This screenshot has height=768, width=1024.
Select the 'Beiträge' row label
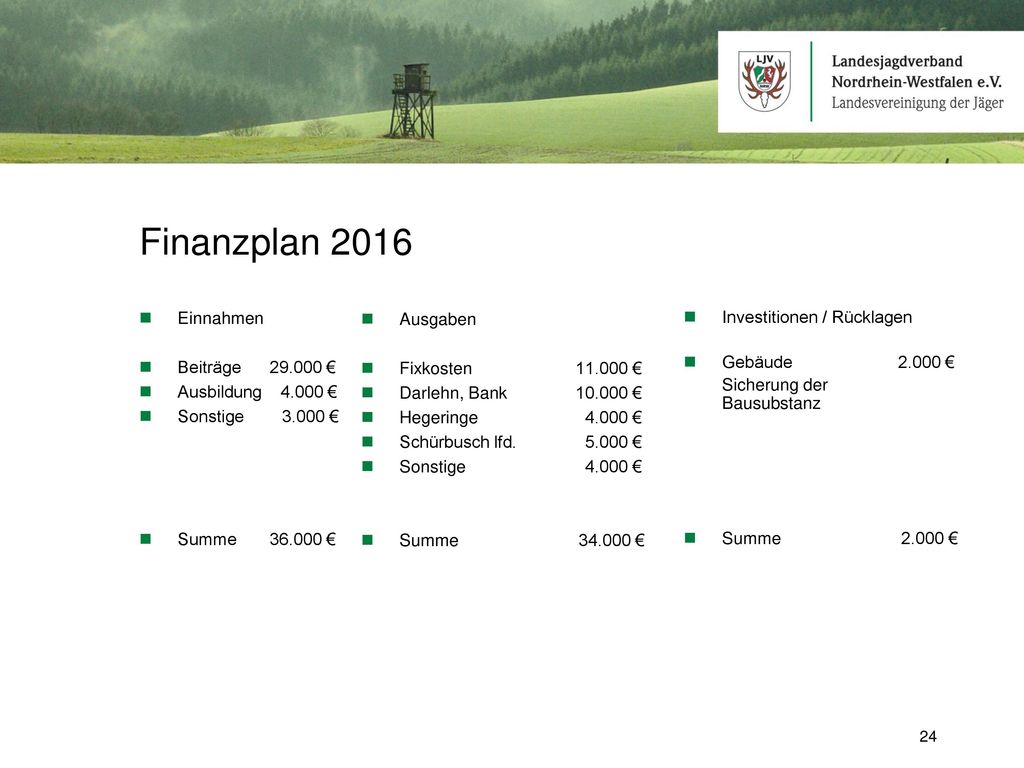pos(209,368)
